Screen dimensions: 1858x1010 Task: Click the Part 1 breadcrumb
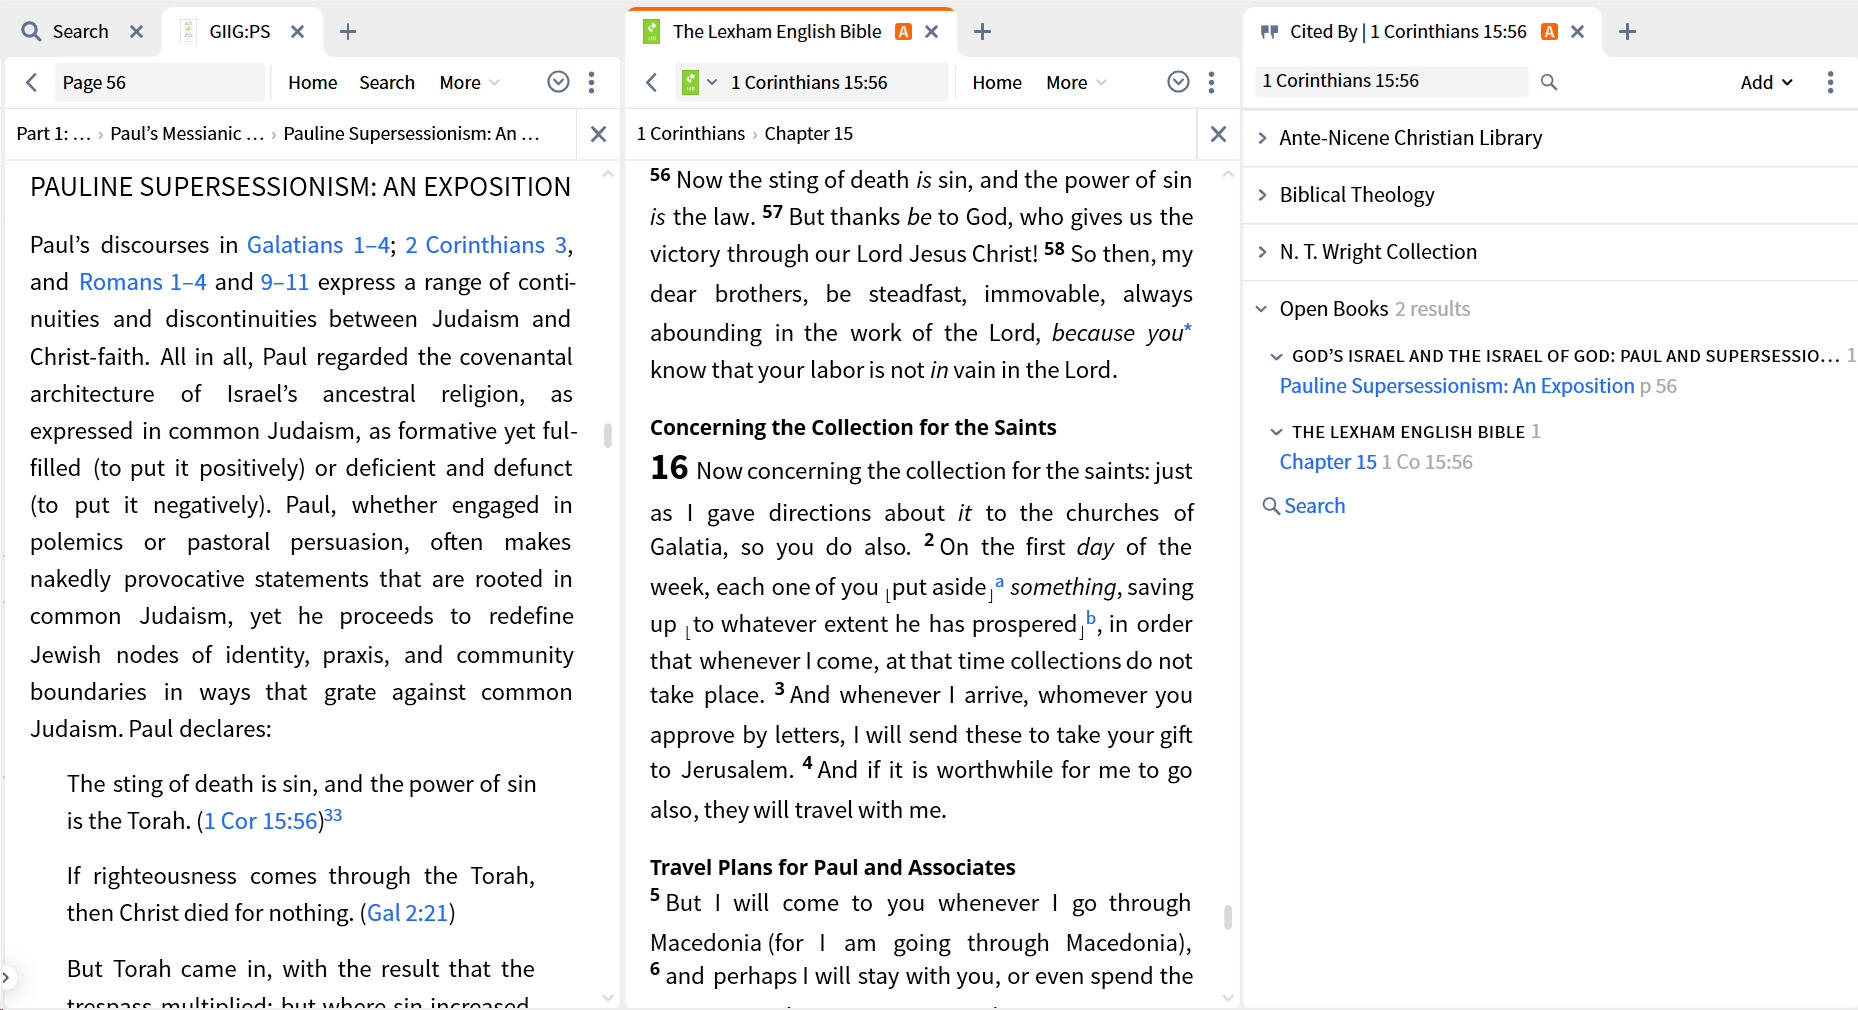(54, 134)
